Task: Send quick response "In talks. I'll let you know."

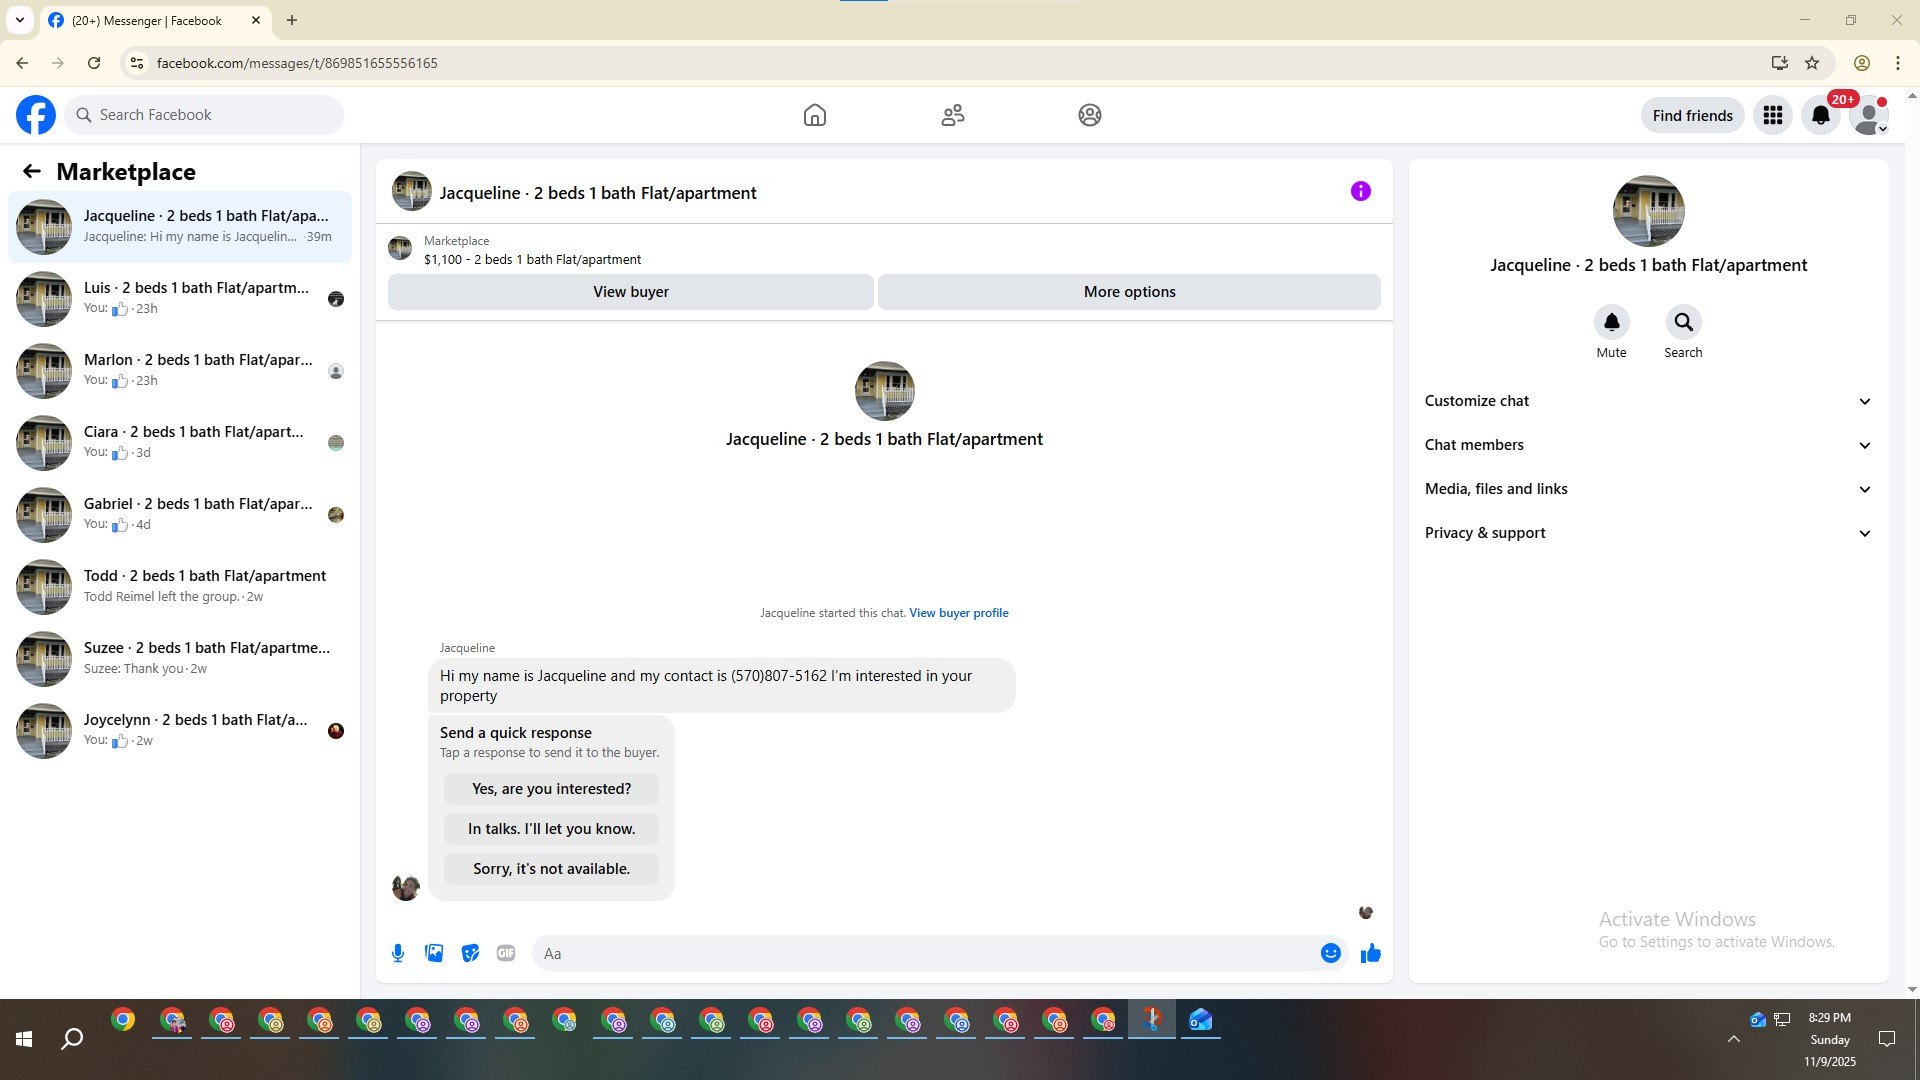Action: [x=551, y=829]
